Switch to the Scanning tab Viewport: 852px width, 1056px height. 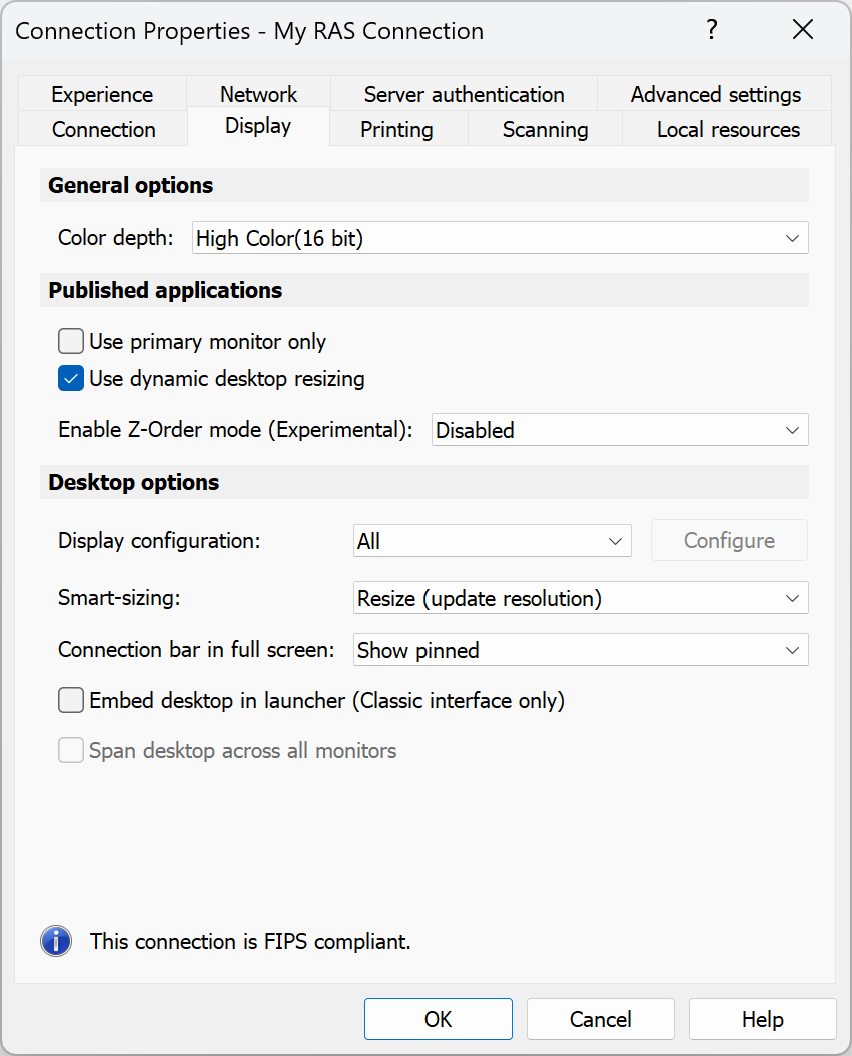[545, 129]
